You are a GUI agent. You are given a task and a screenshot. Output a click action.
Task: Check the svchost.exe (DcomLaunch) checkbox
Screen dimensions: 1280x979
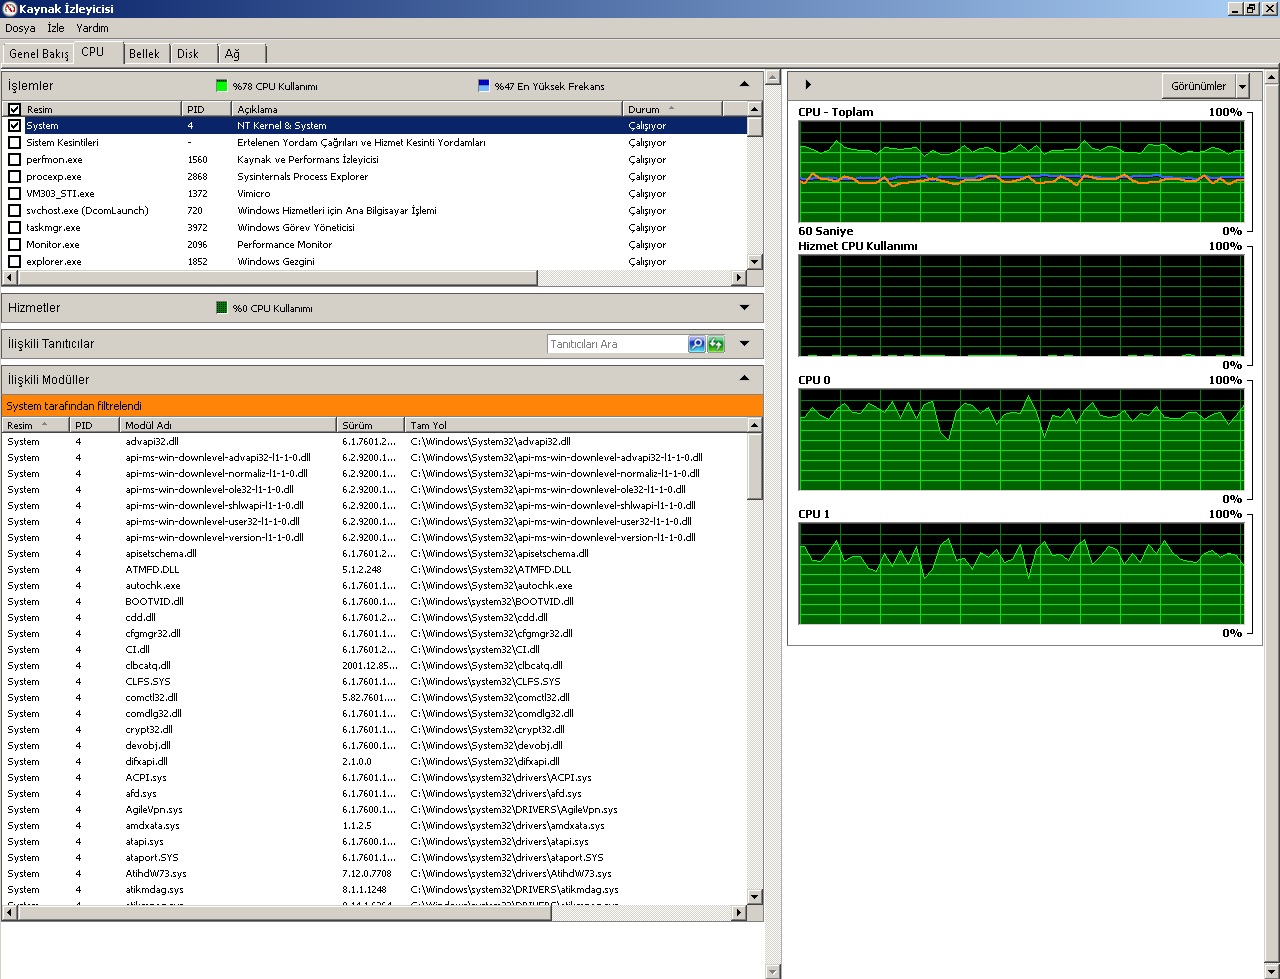coord(14,211)
